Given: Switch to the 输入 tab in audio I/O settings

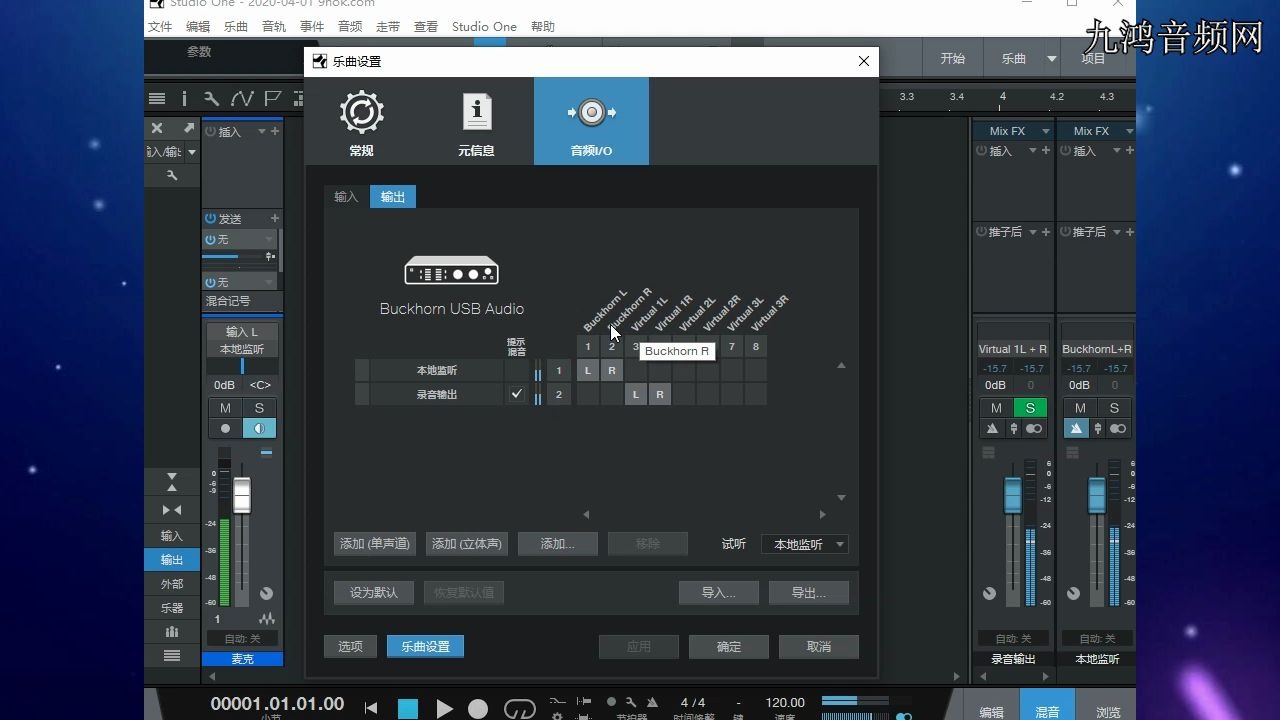Looking at the screenshot, I should tap(345, 197).
